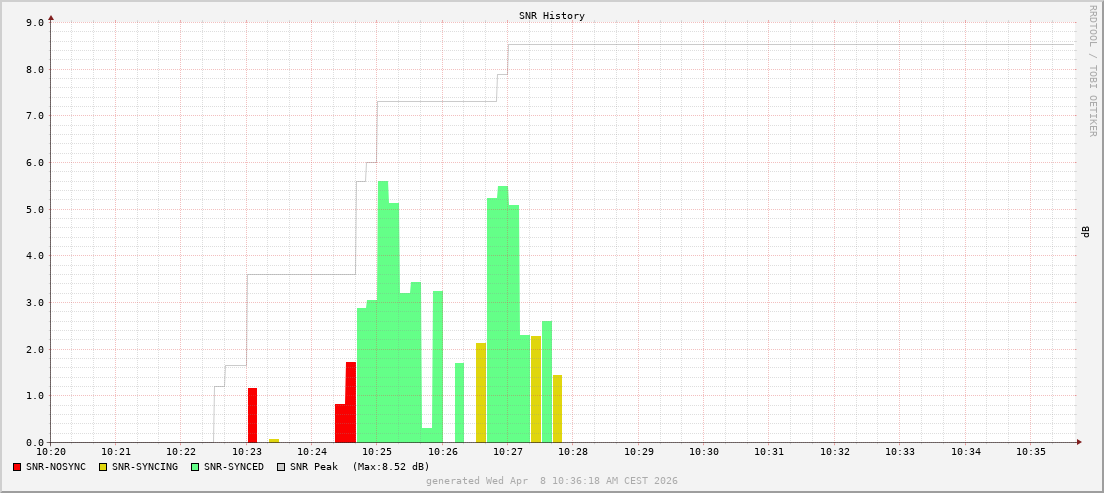Select the SNR-SYNCED legend label
Viewport: 1104px width, 493px height.
[233, 467]
